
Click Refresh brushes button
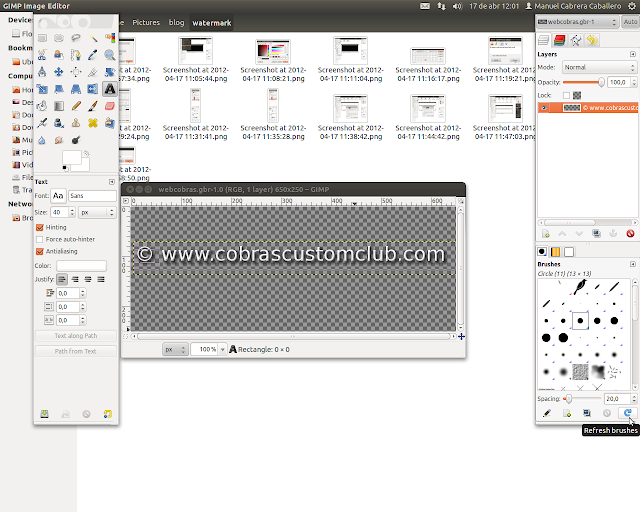[627, 413]
